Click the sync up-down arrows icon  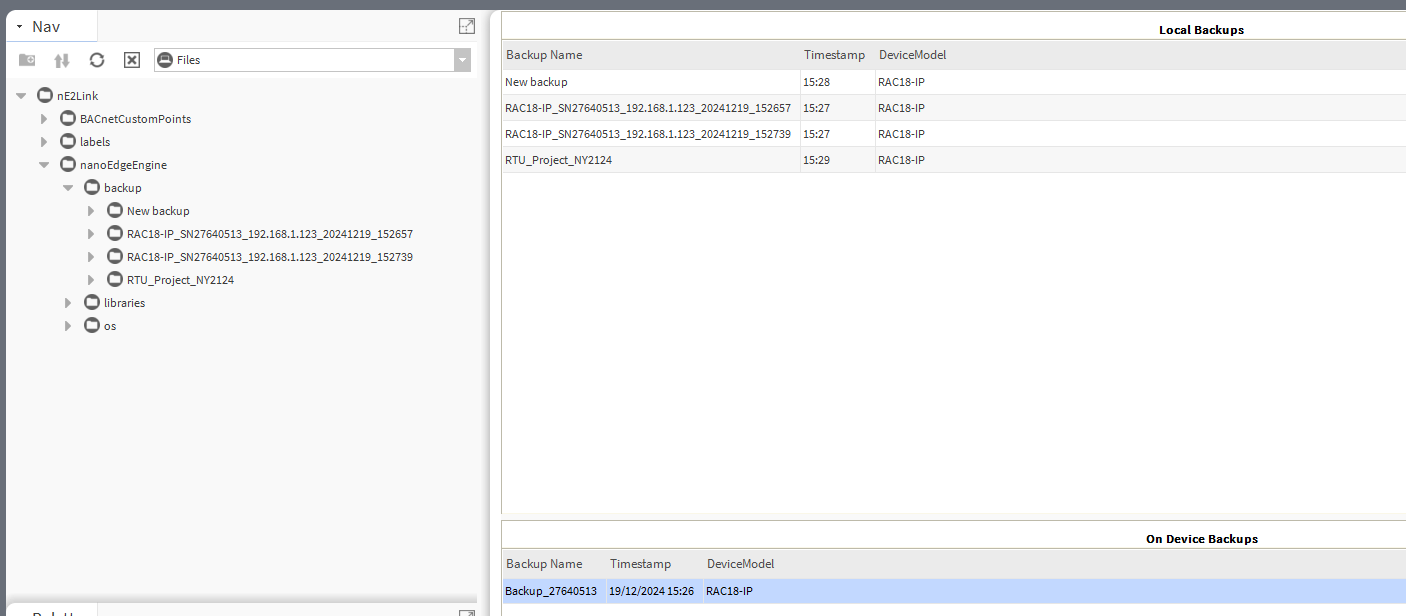point(62,60)
